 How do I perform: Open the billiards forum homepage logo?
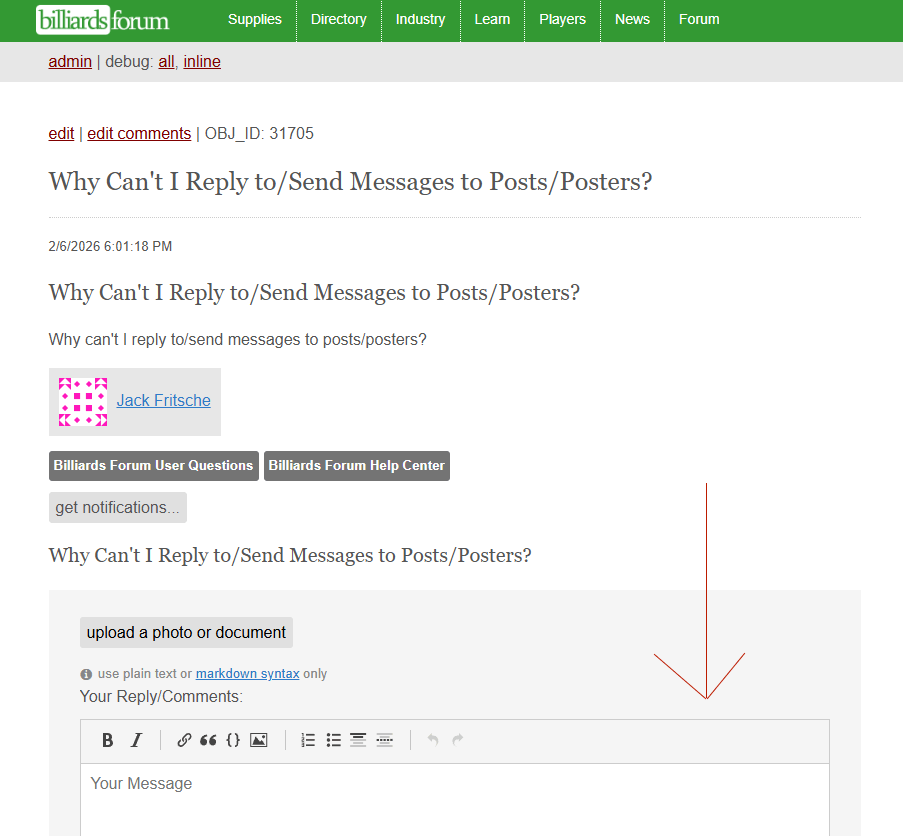(103, 19)
